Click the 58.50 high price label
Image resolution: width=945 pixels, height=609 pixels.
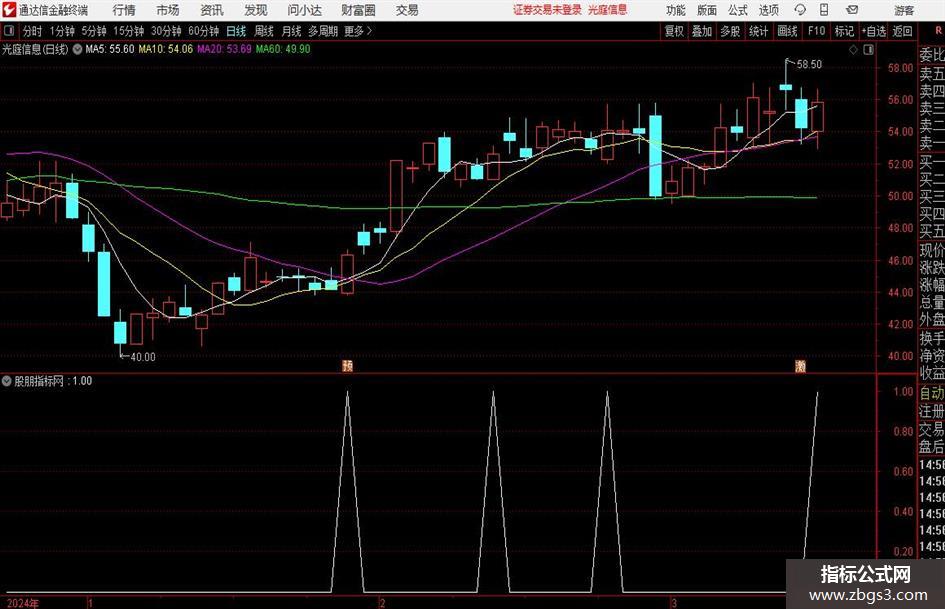click(x=809, y=65)
